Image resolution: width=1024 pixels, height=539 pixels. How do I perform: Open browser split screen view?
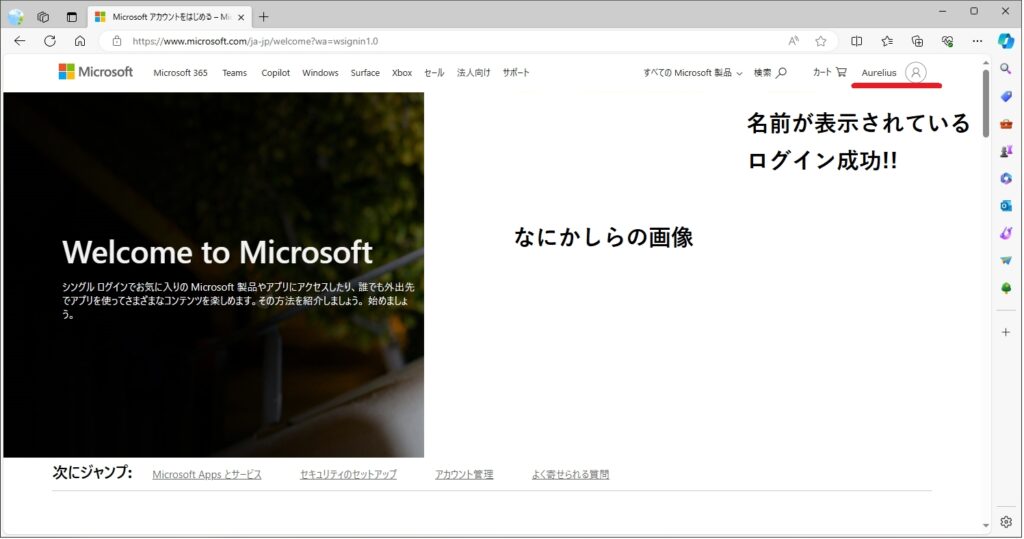(856, 41)
